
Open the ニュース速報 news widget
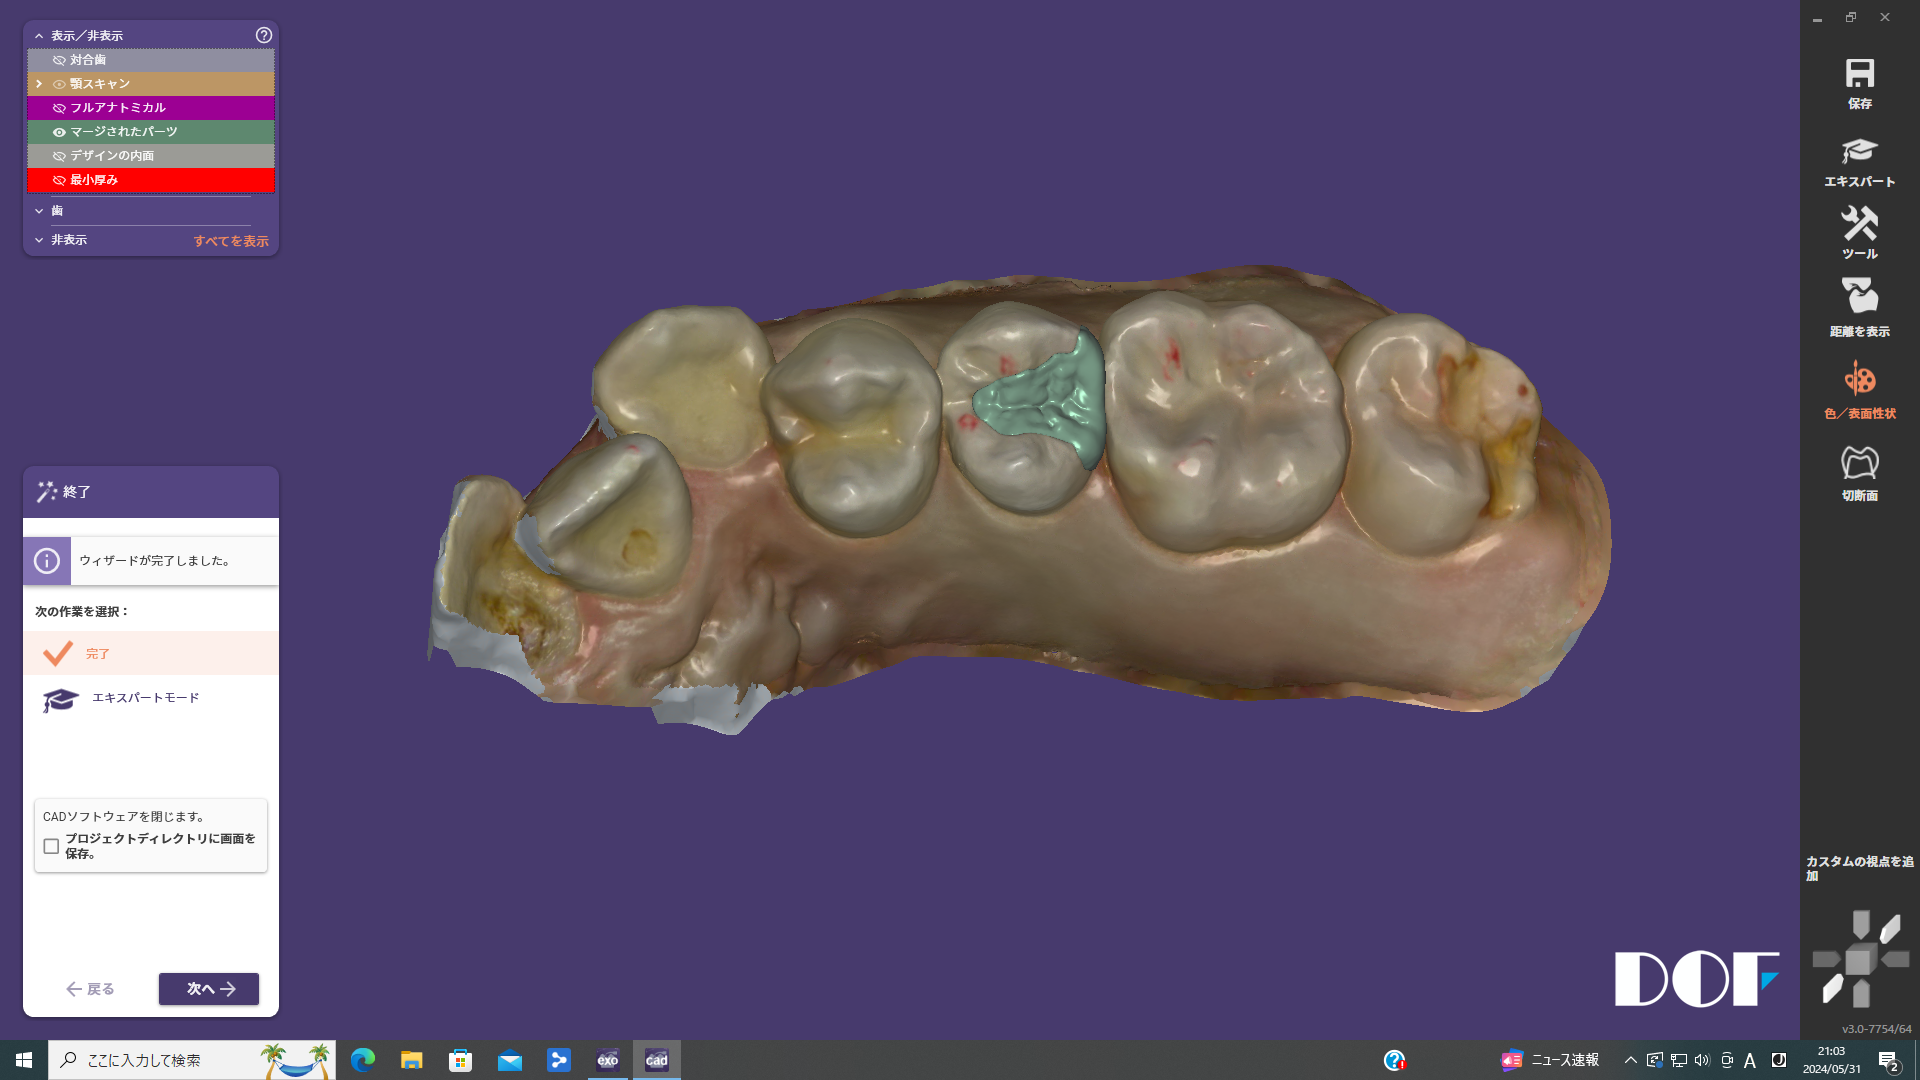coord(1551,1060)
